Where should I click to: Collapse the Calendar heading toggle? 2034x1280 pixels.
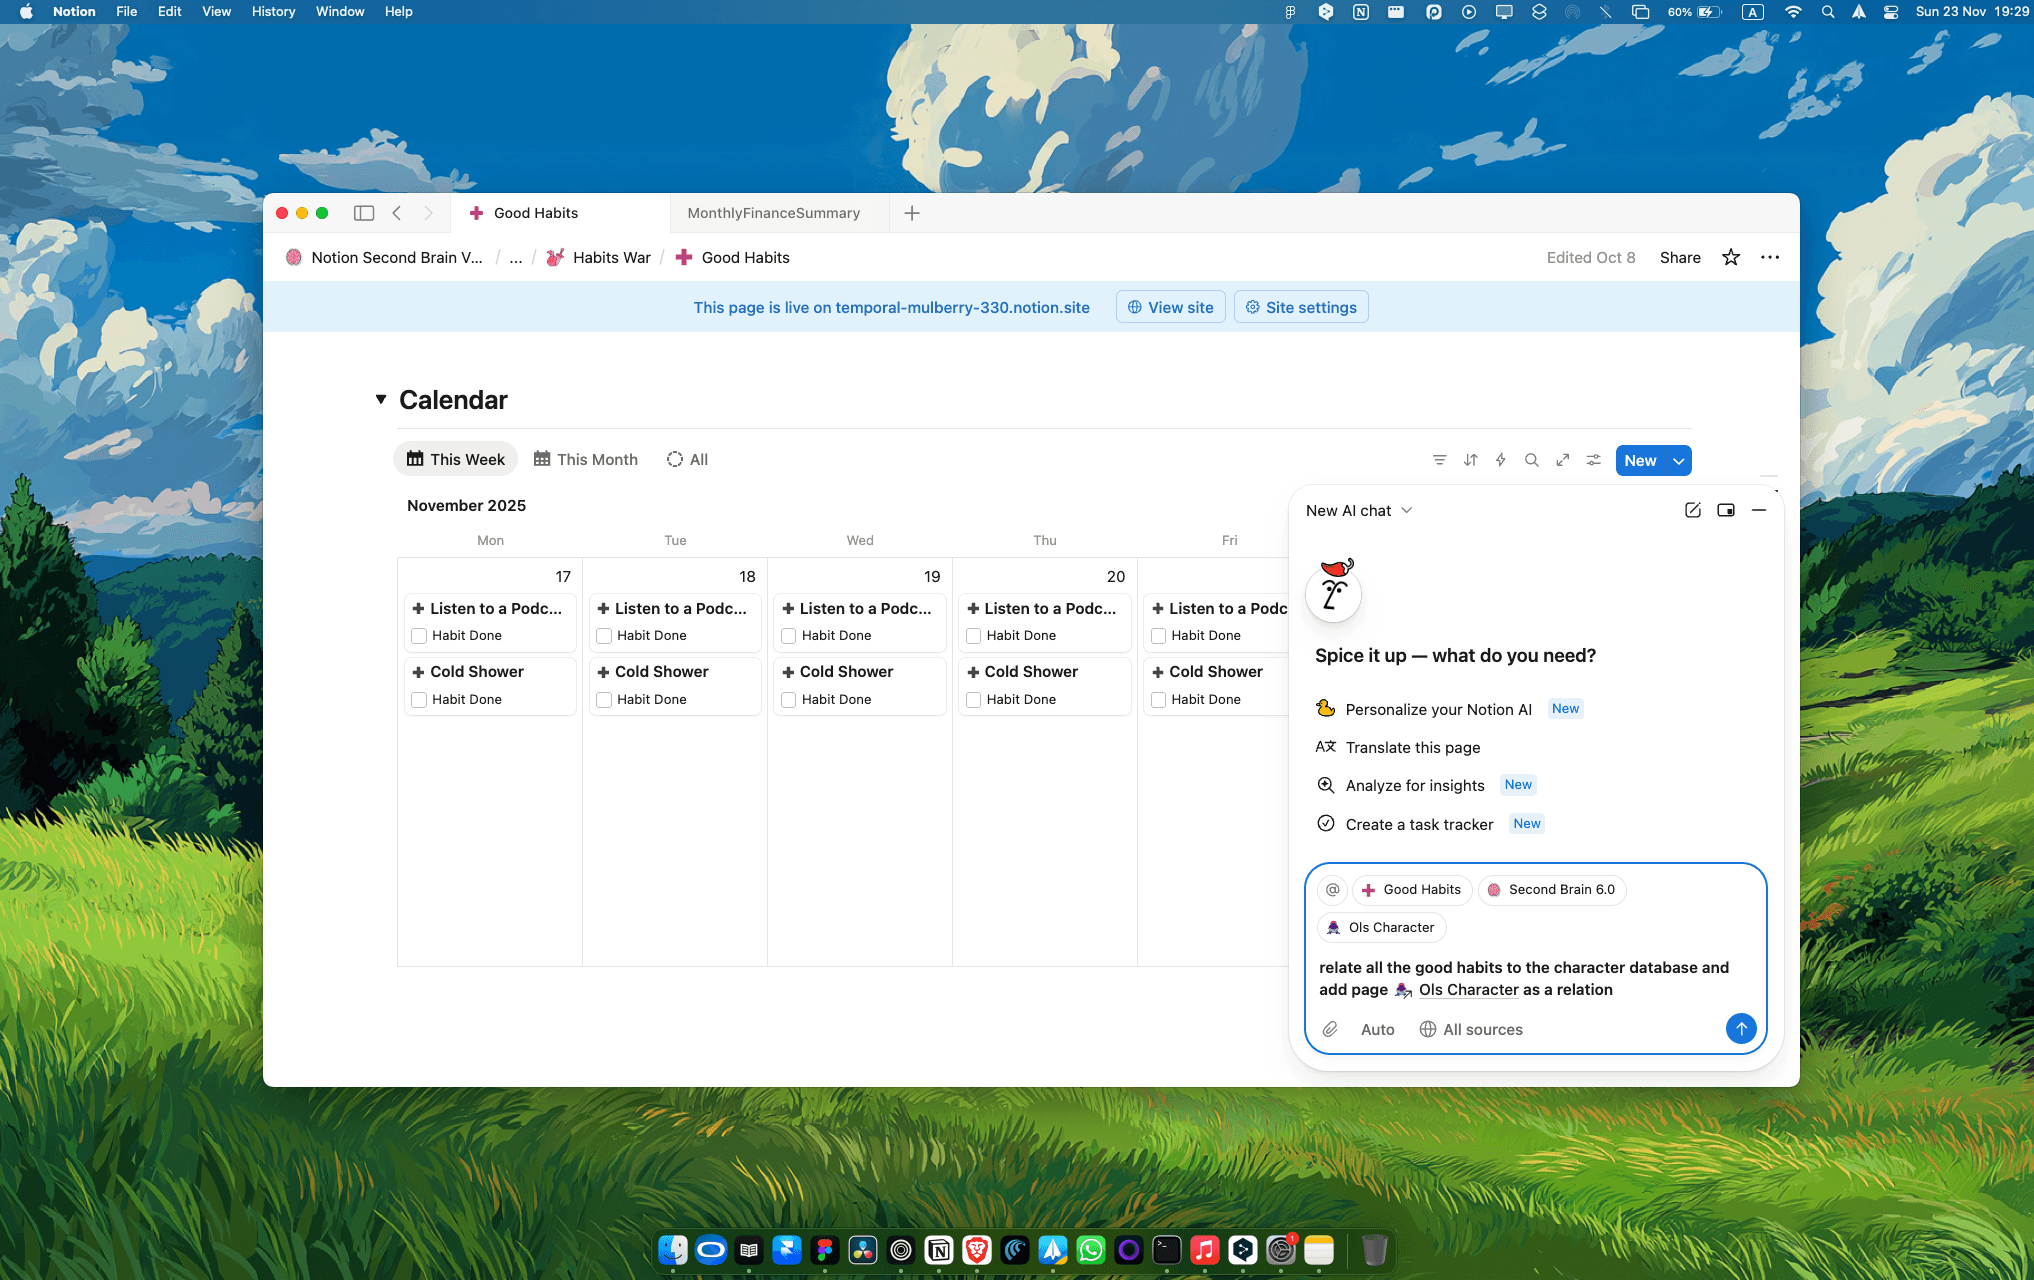coord(381,399)
